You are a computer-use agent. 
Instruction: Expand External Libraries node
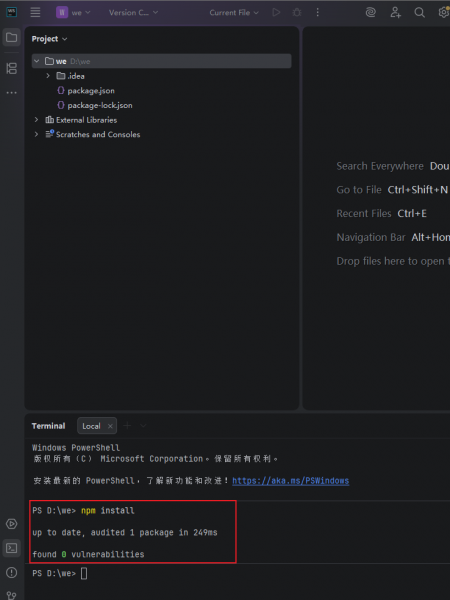coord(36,120)
